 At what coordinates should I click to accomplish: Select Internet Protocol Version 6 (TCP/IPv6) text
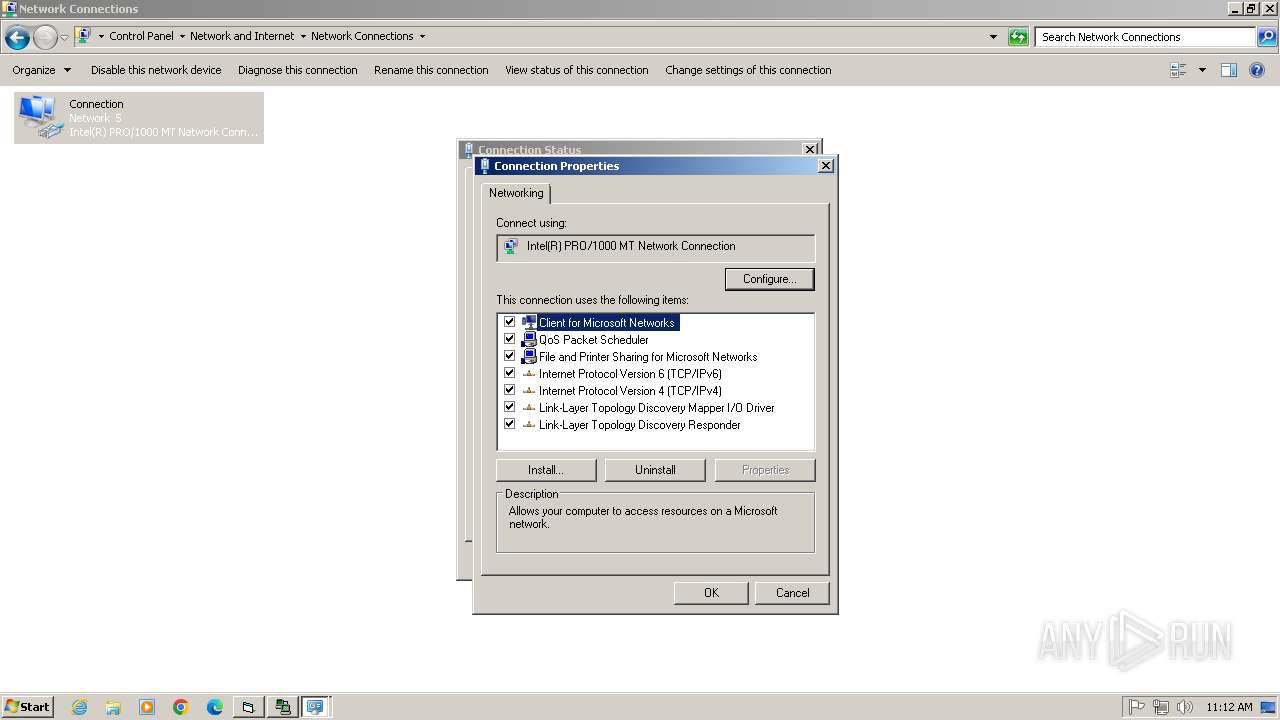point(630,374)
